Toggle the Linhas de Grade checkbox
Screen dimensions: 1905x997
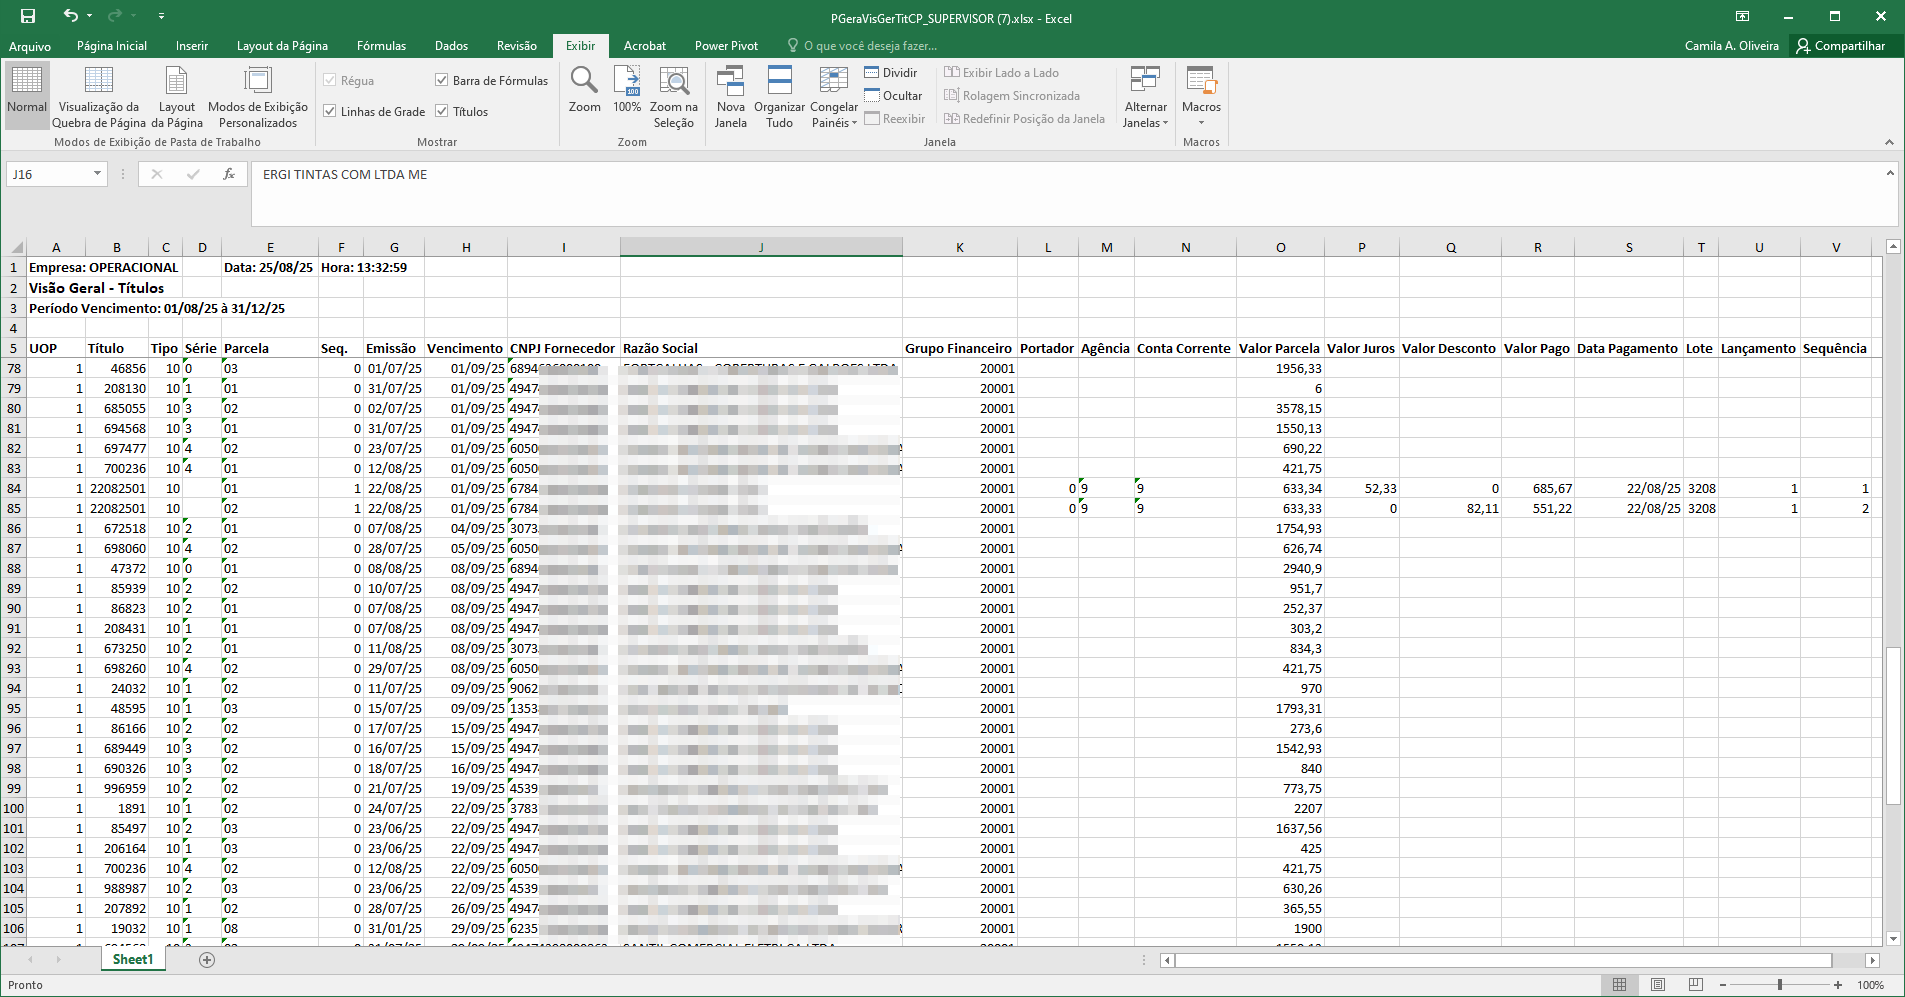[330, 111]
